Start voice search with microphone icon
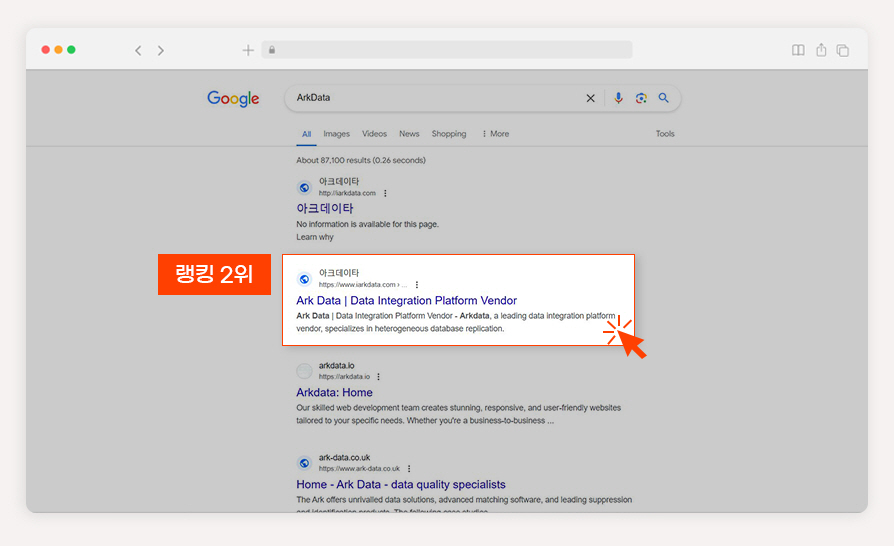This screenshot has width=894, height=546. (618, 98)
